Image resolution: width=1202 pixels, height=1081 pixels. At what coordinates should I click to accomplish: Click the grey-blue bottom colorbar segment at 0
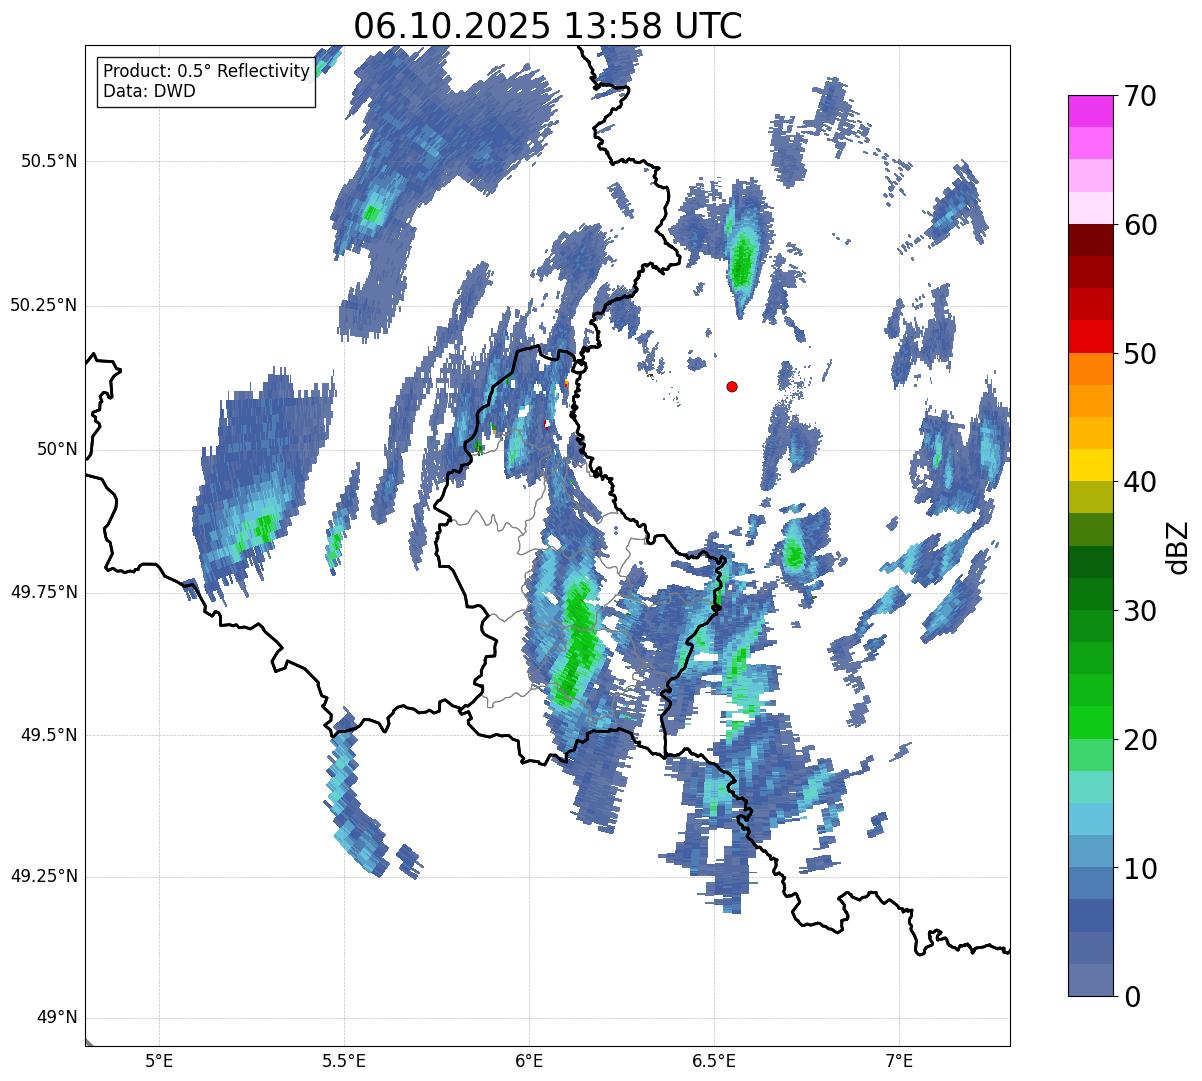[x=1090, y=980]
